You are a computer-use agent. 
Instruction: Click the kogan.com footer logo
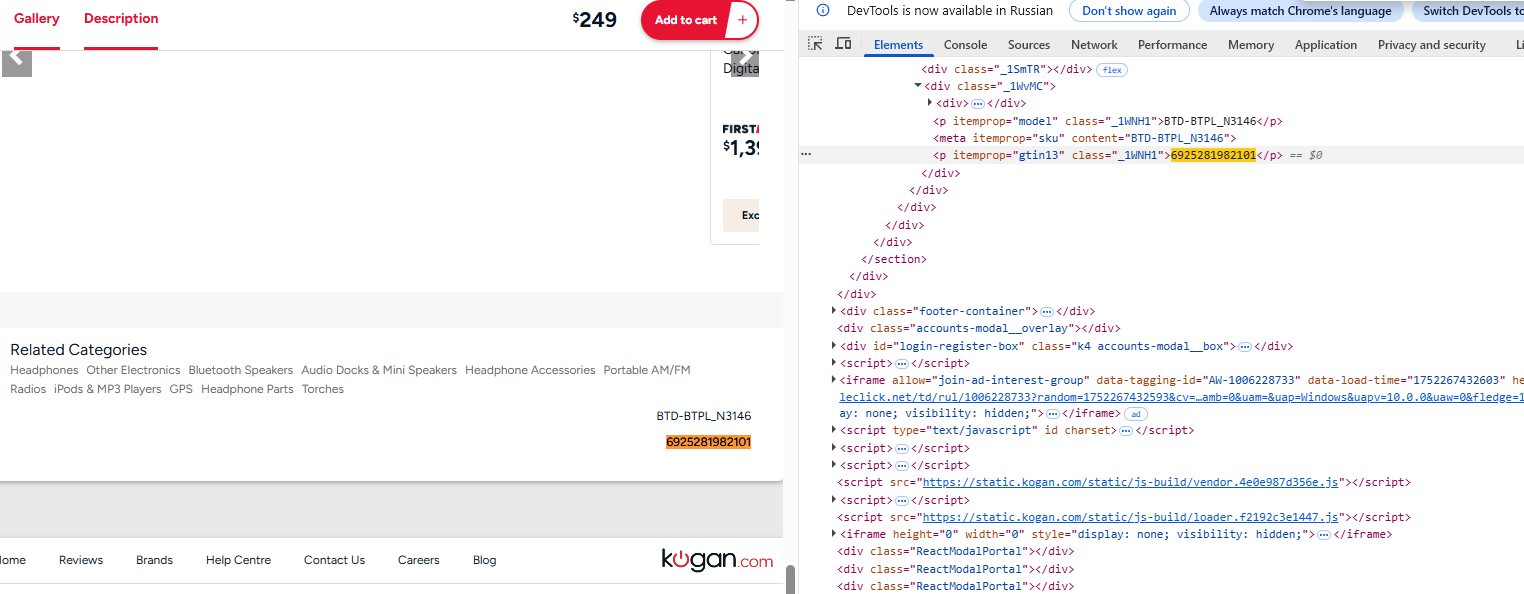click(717, 560)
